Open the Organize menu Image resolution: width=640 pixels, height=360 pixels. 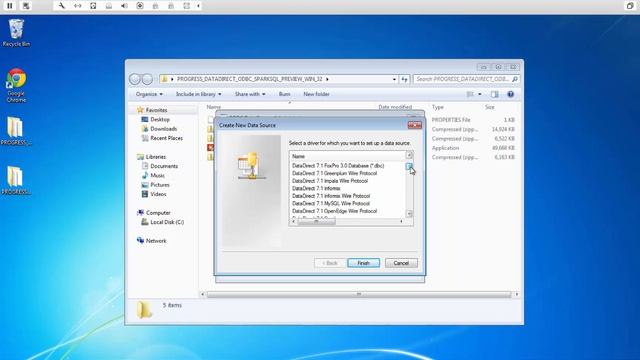(x=149, y=94)
